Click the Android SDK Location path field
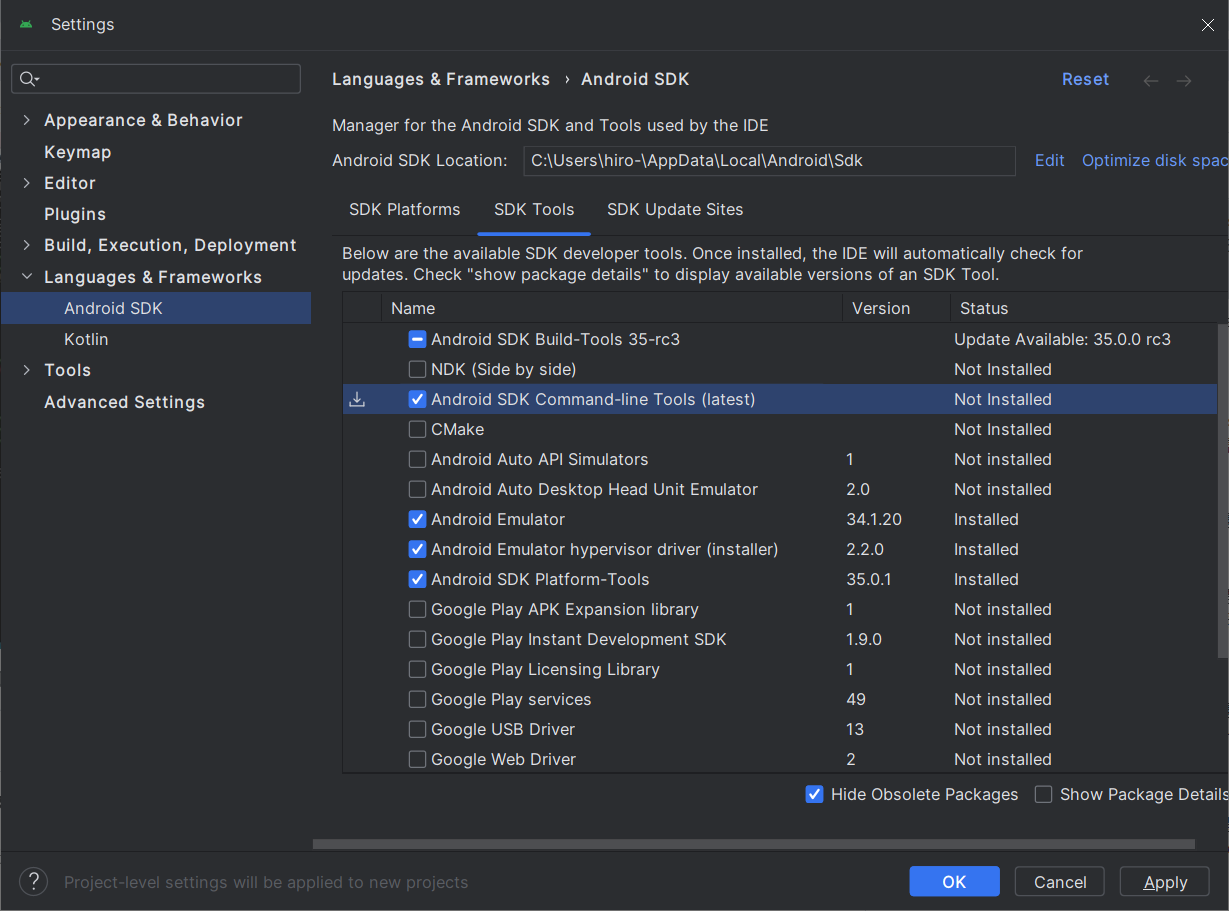1229x911 pixels. pos(768,161)
